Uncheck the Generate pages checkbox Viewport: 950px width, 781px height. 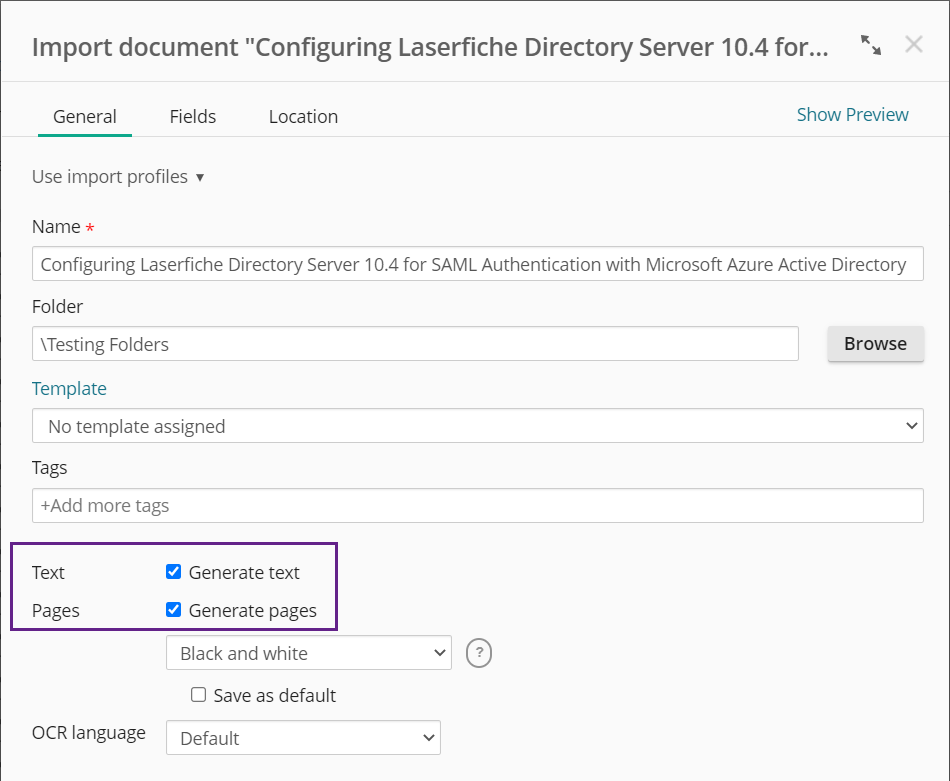173,610
